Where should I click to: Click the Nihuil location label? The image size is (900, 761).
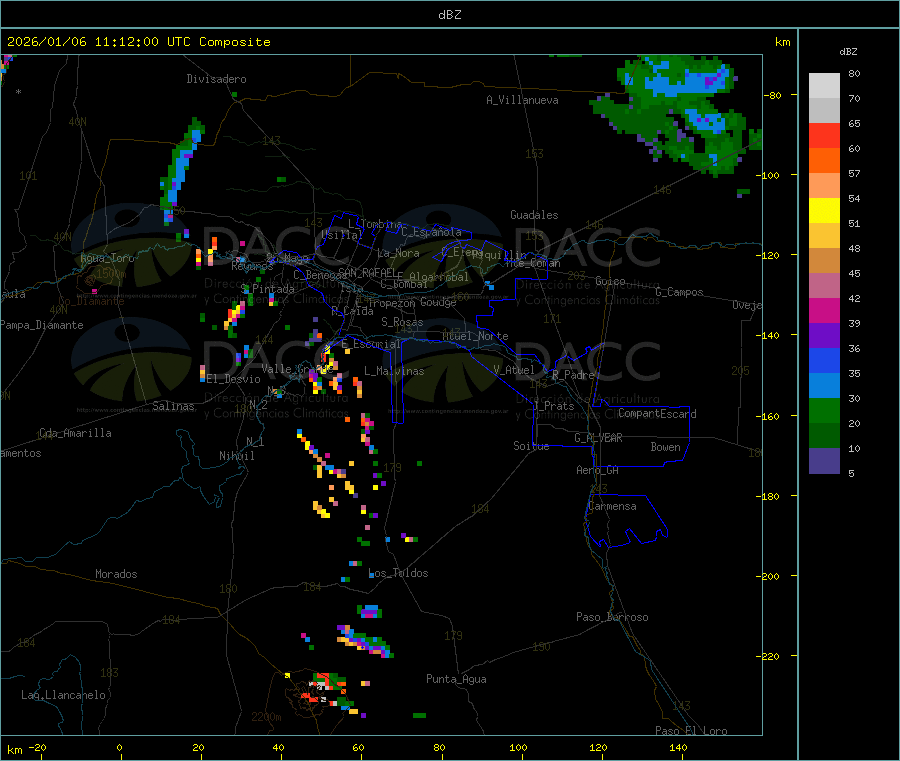point(237,456)
